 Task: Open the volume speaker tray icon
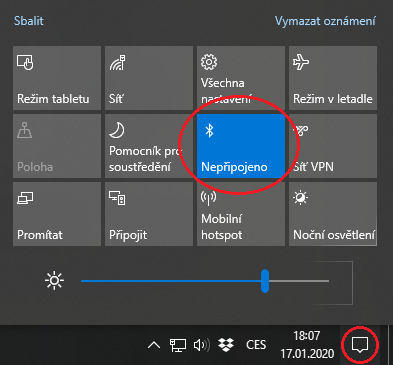[202, 345]
